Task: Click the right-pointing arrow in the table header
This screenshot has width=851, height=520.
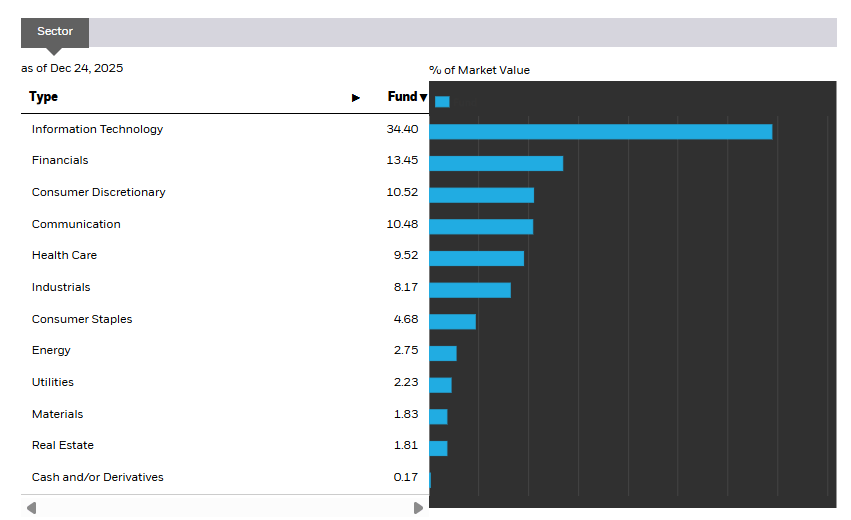Action: point(356,98)
